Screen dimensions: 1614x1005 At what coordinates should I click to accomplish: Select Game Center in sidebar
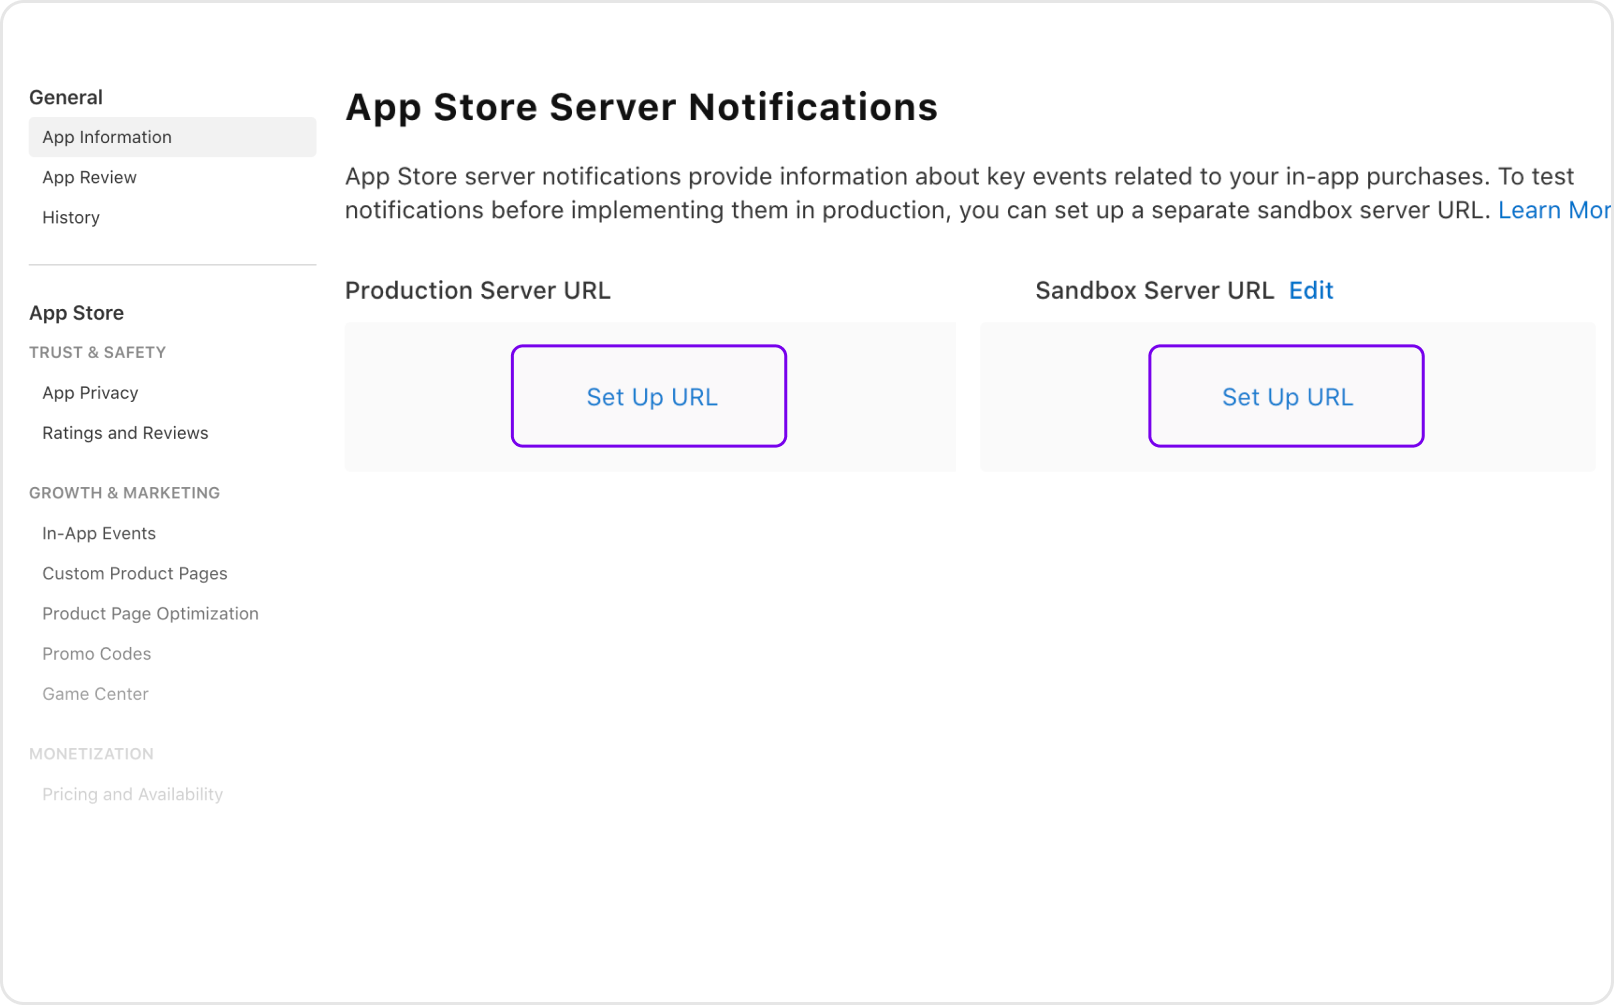pos(95,693)
